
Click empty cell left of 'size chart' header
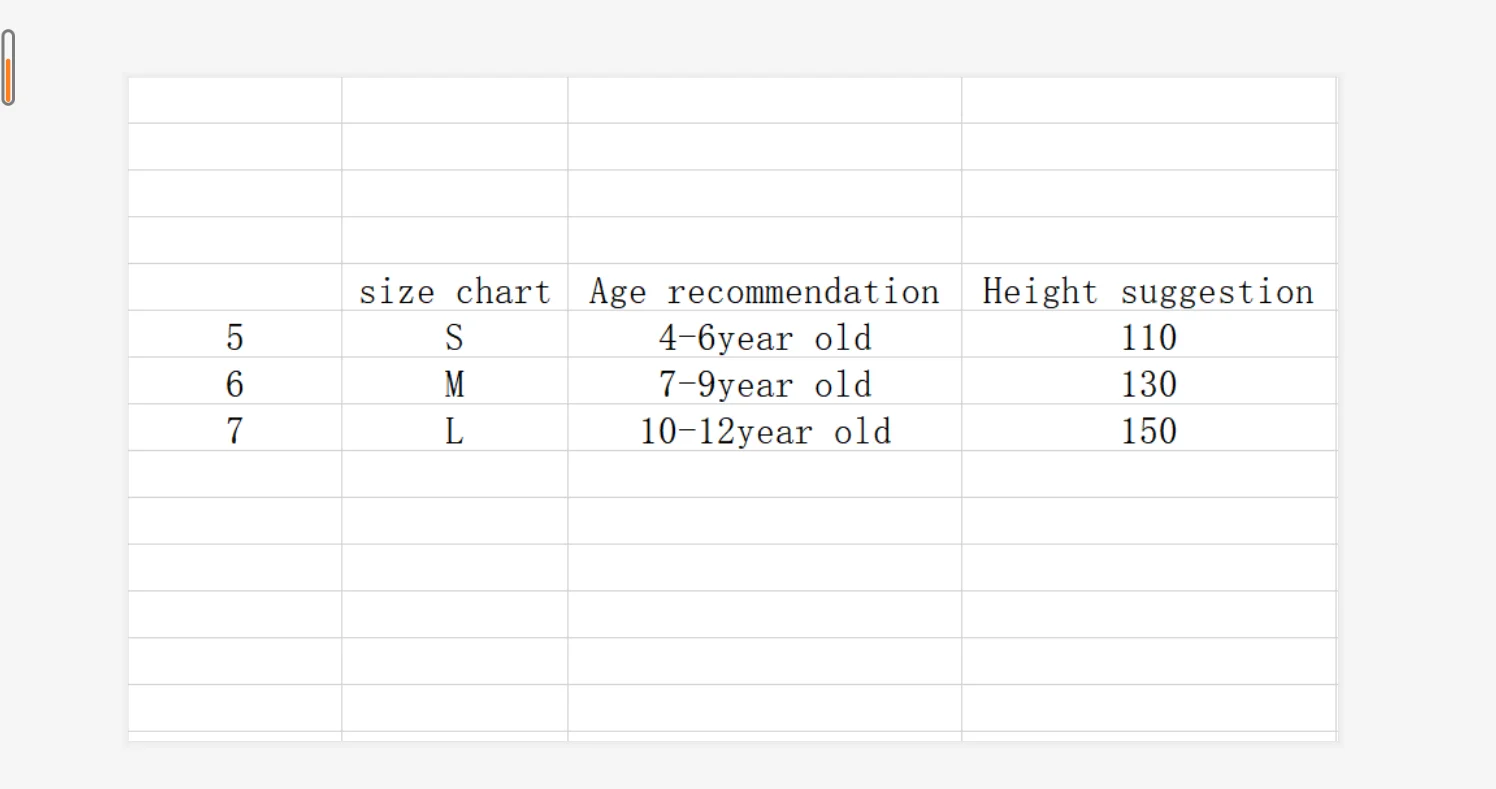click(x=235, y=287)
